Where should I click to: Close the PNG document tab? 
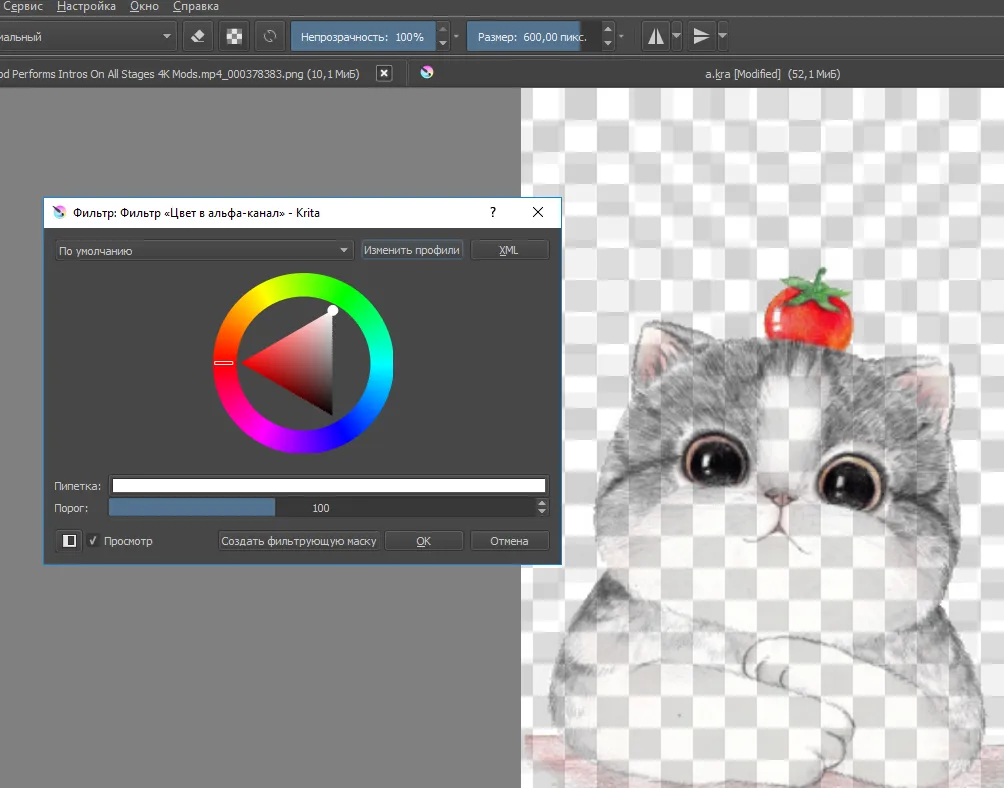coord(384,73)
